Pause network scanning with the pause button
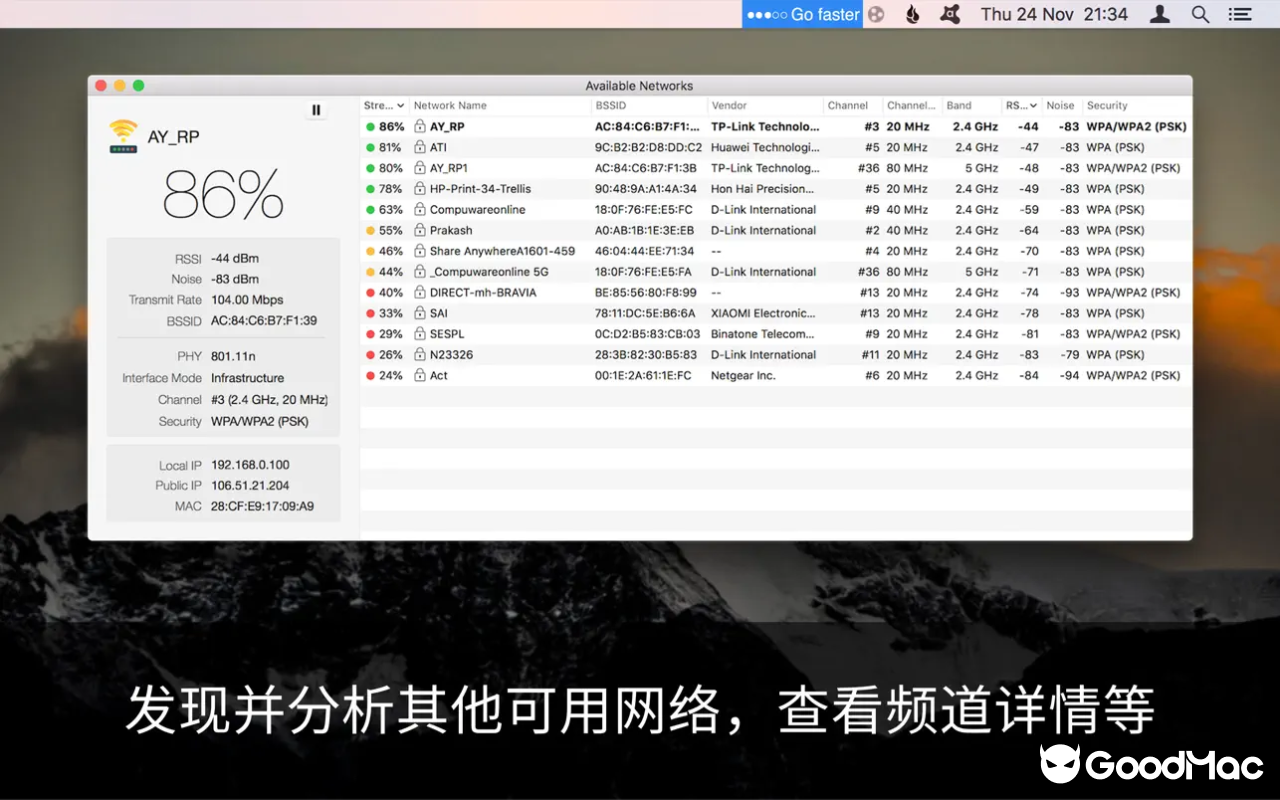The image size is (1280, 800). [316, 110]
